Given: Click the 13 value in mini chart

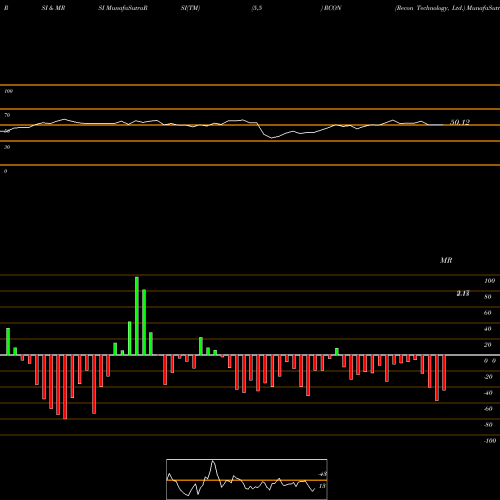Looking at the screenshot, I should [x=322, y=486].
